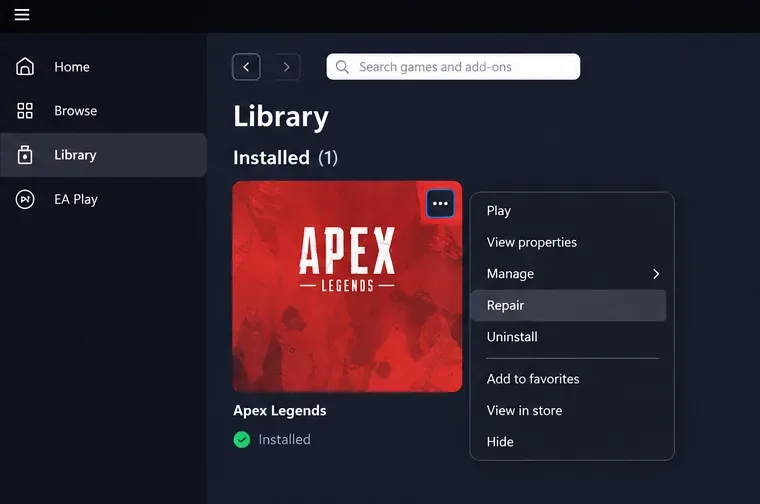The image size is (760, 504).
Task: Click the Installed status text
Action: coord(285,440)
